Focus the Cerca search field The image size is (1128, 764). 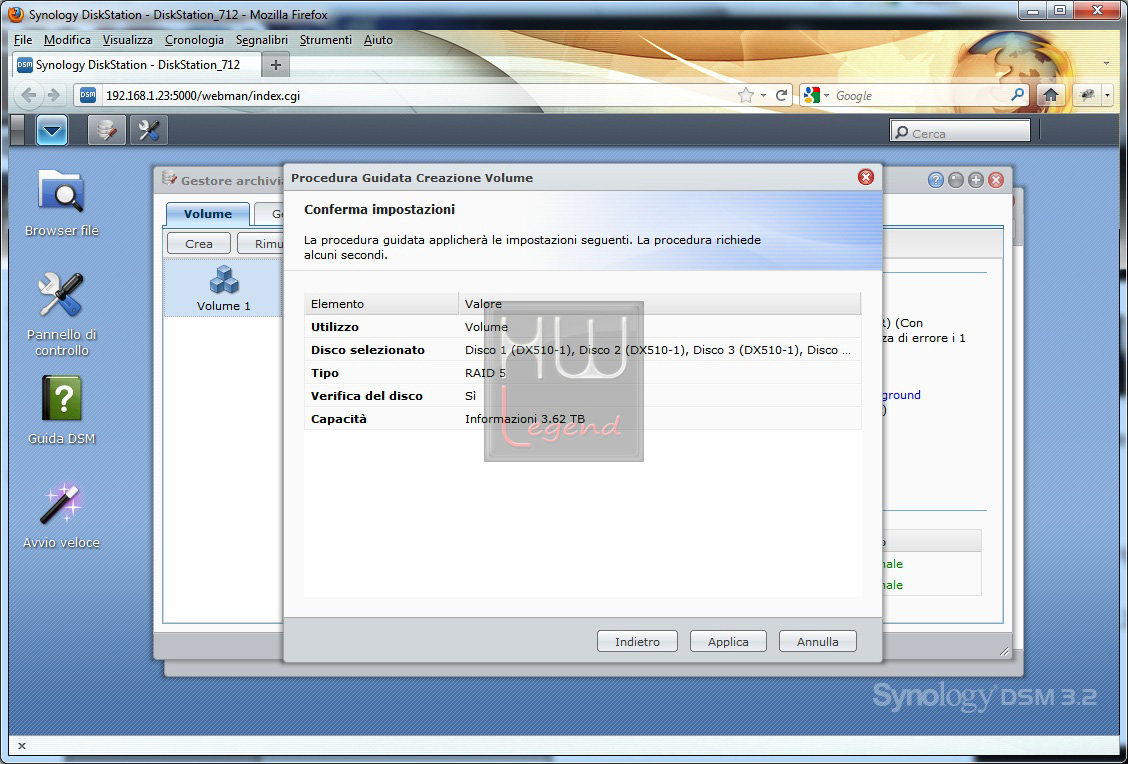point(960,133)
